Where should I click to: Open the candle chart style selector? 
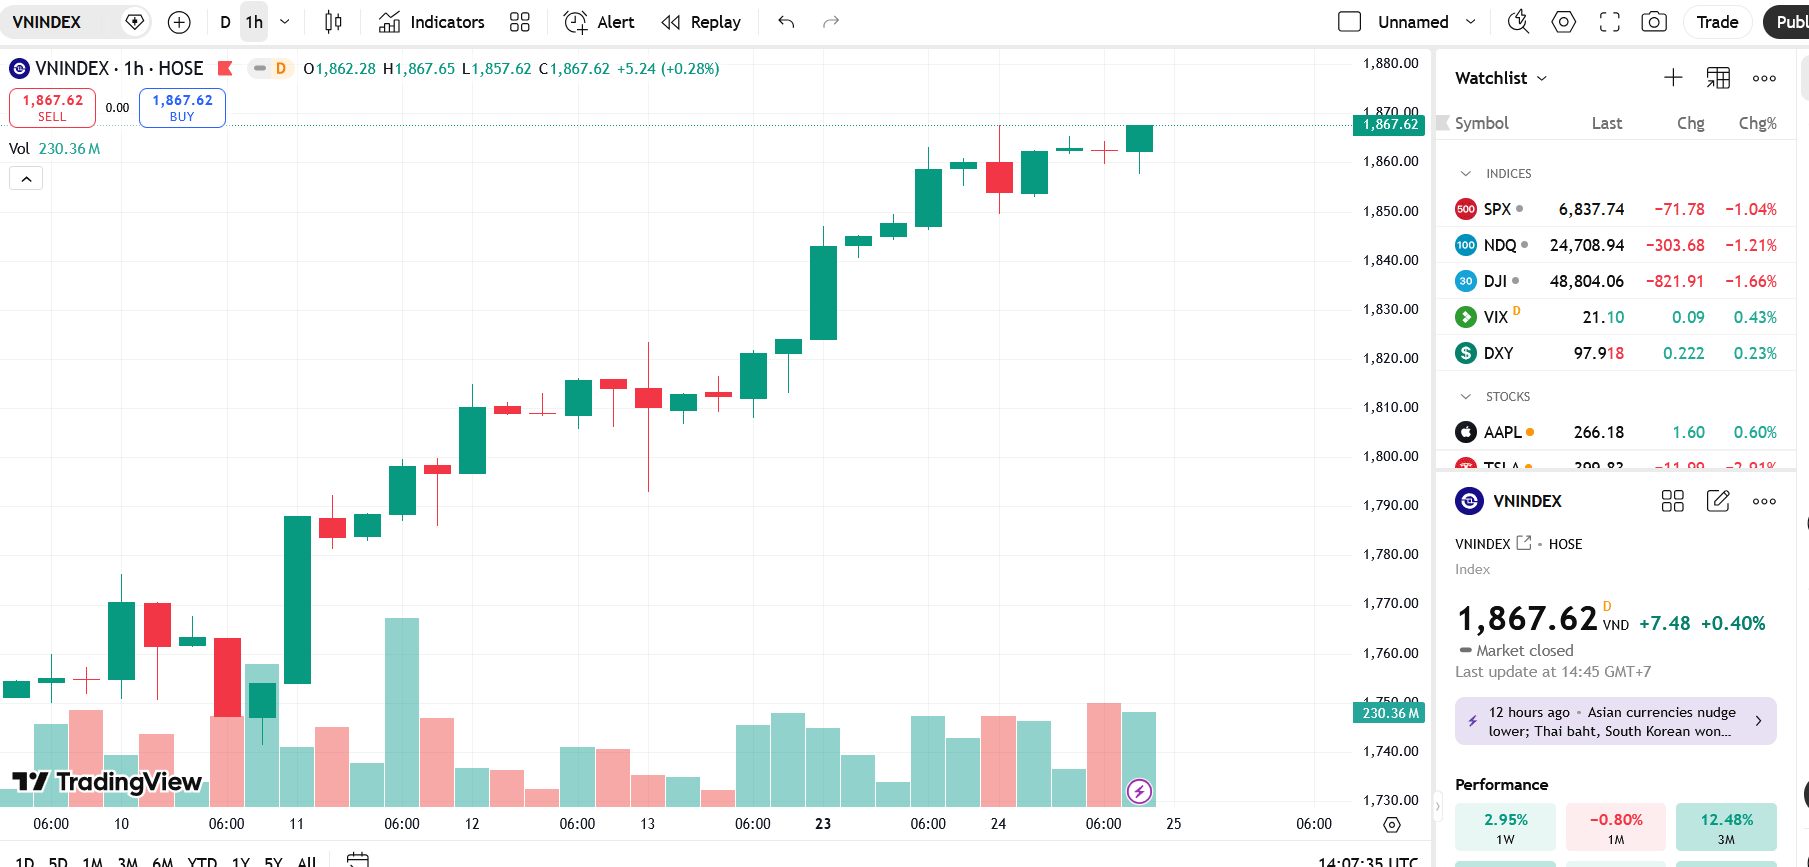[333, 21]
